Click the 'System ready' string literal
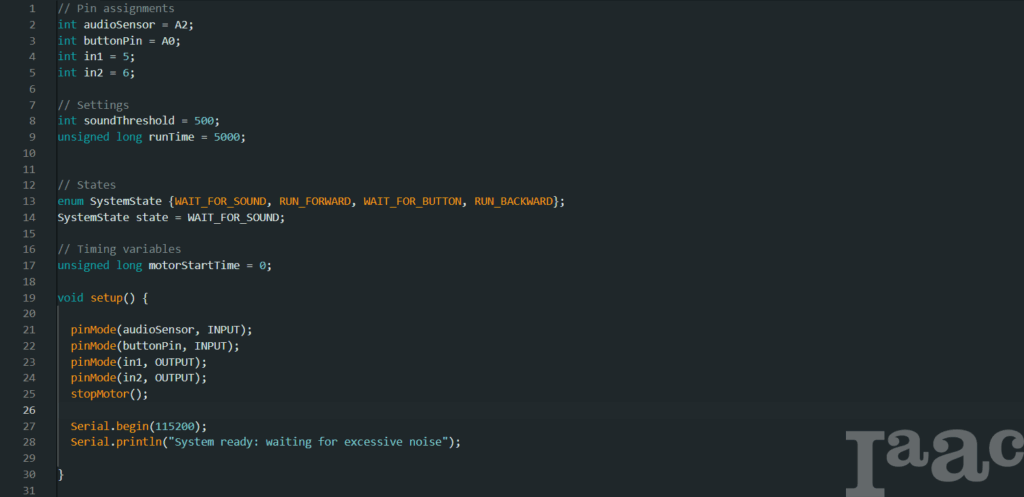The width and height of the screenshot is (1024, 497). (x=313, y=442)
